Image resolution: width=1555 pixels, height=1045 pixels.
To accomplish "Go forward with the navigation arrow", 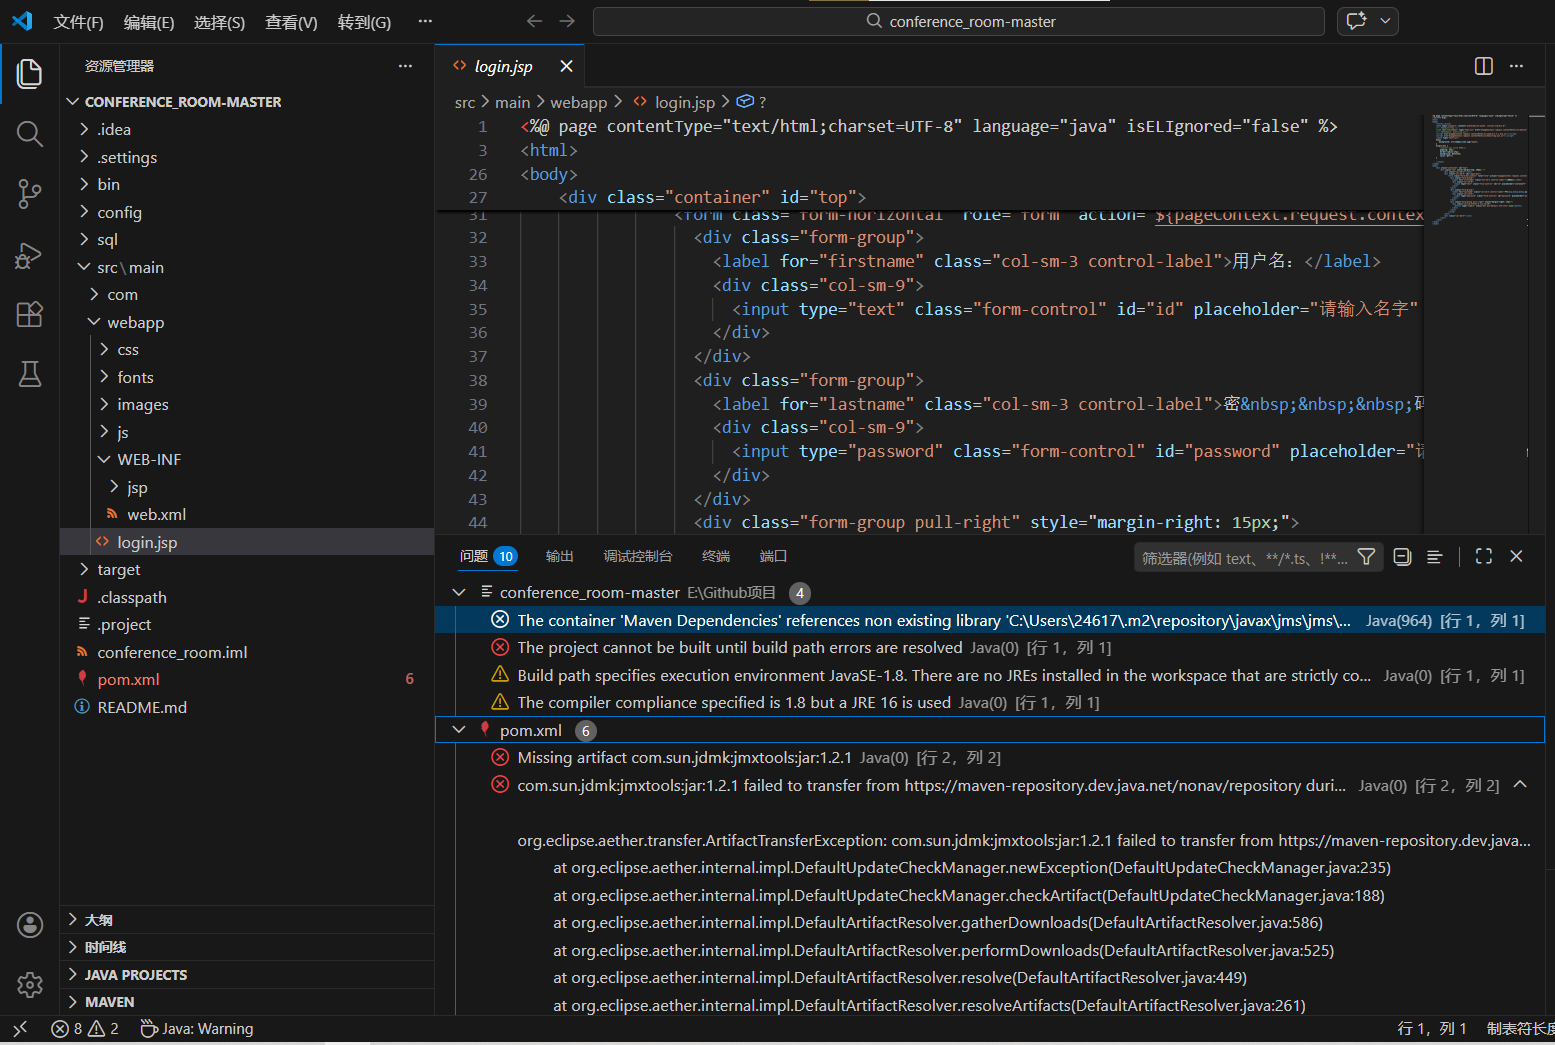I will (x=567, y=21).
